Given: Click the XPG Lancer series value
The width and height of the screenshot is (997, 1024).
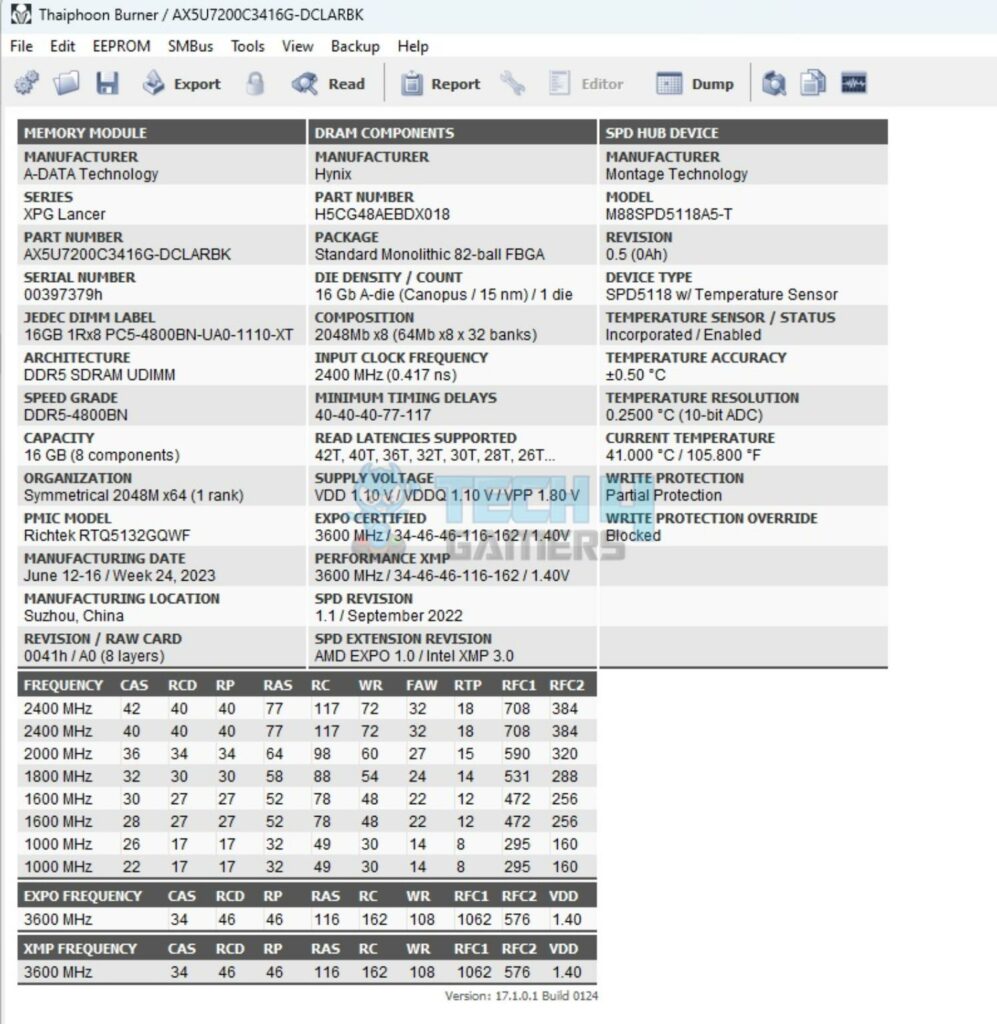Looking at the screenshot, I should (65, 214).
